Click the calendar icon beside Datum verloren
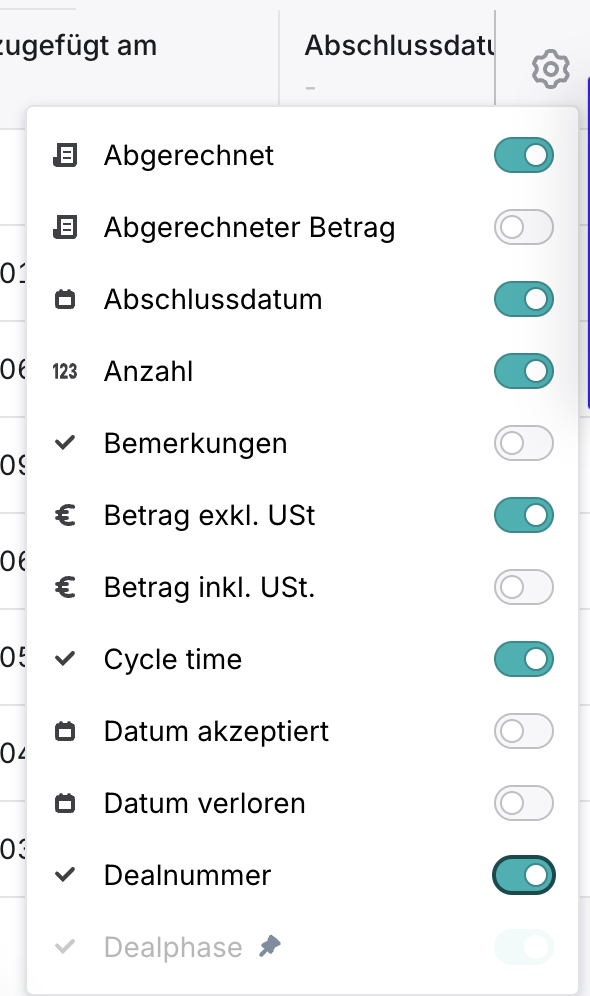The image size is (590, 996). click(65, 803)
